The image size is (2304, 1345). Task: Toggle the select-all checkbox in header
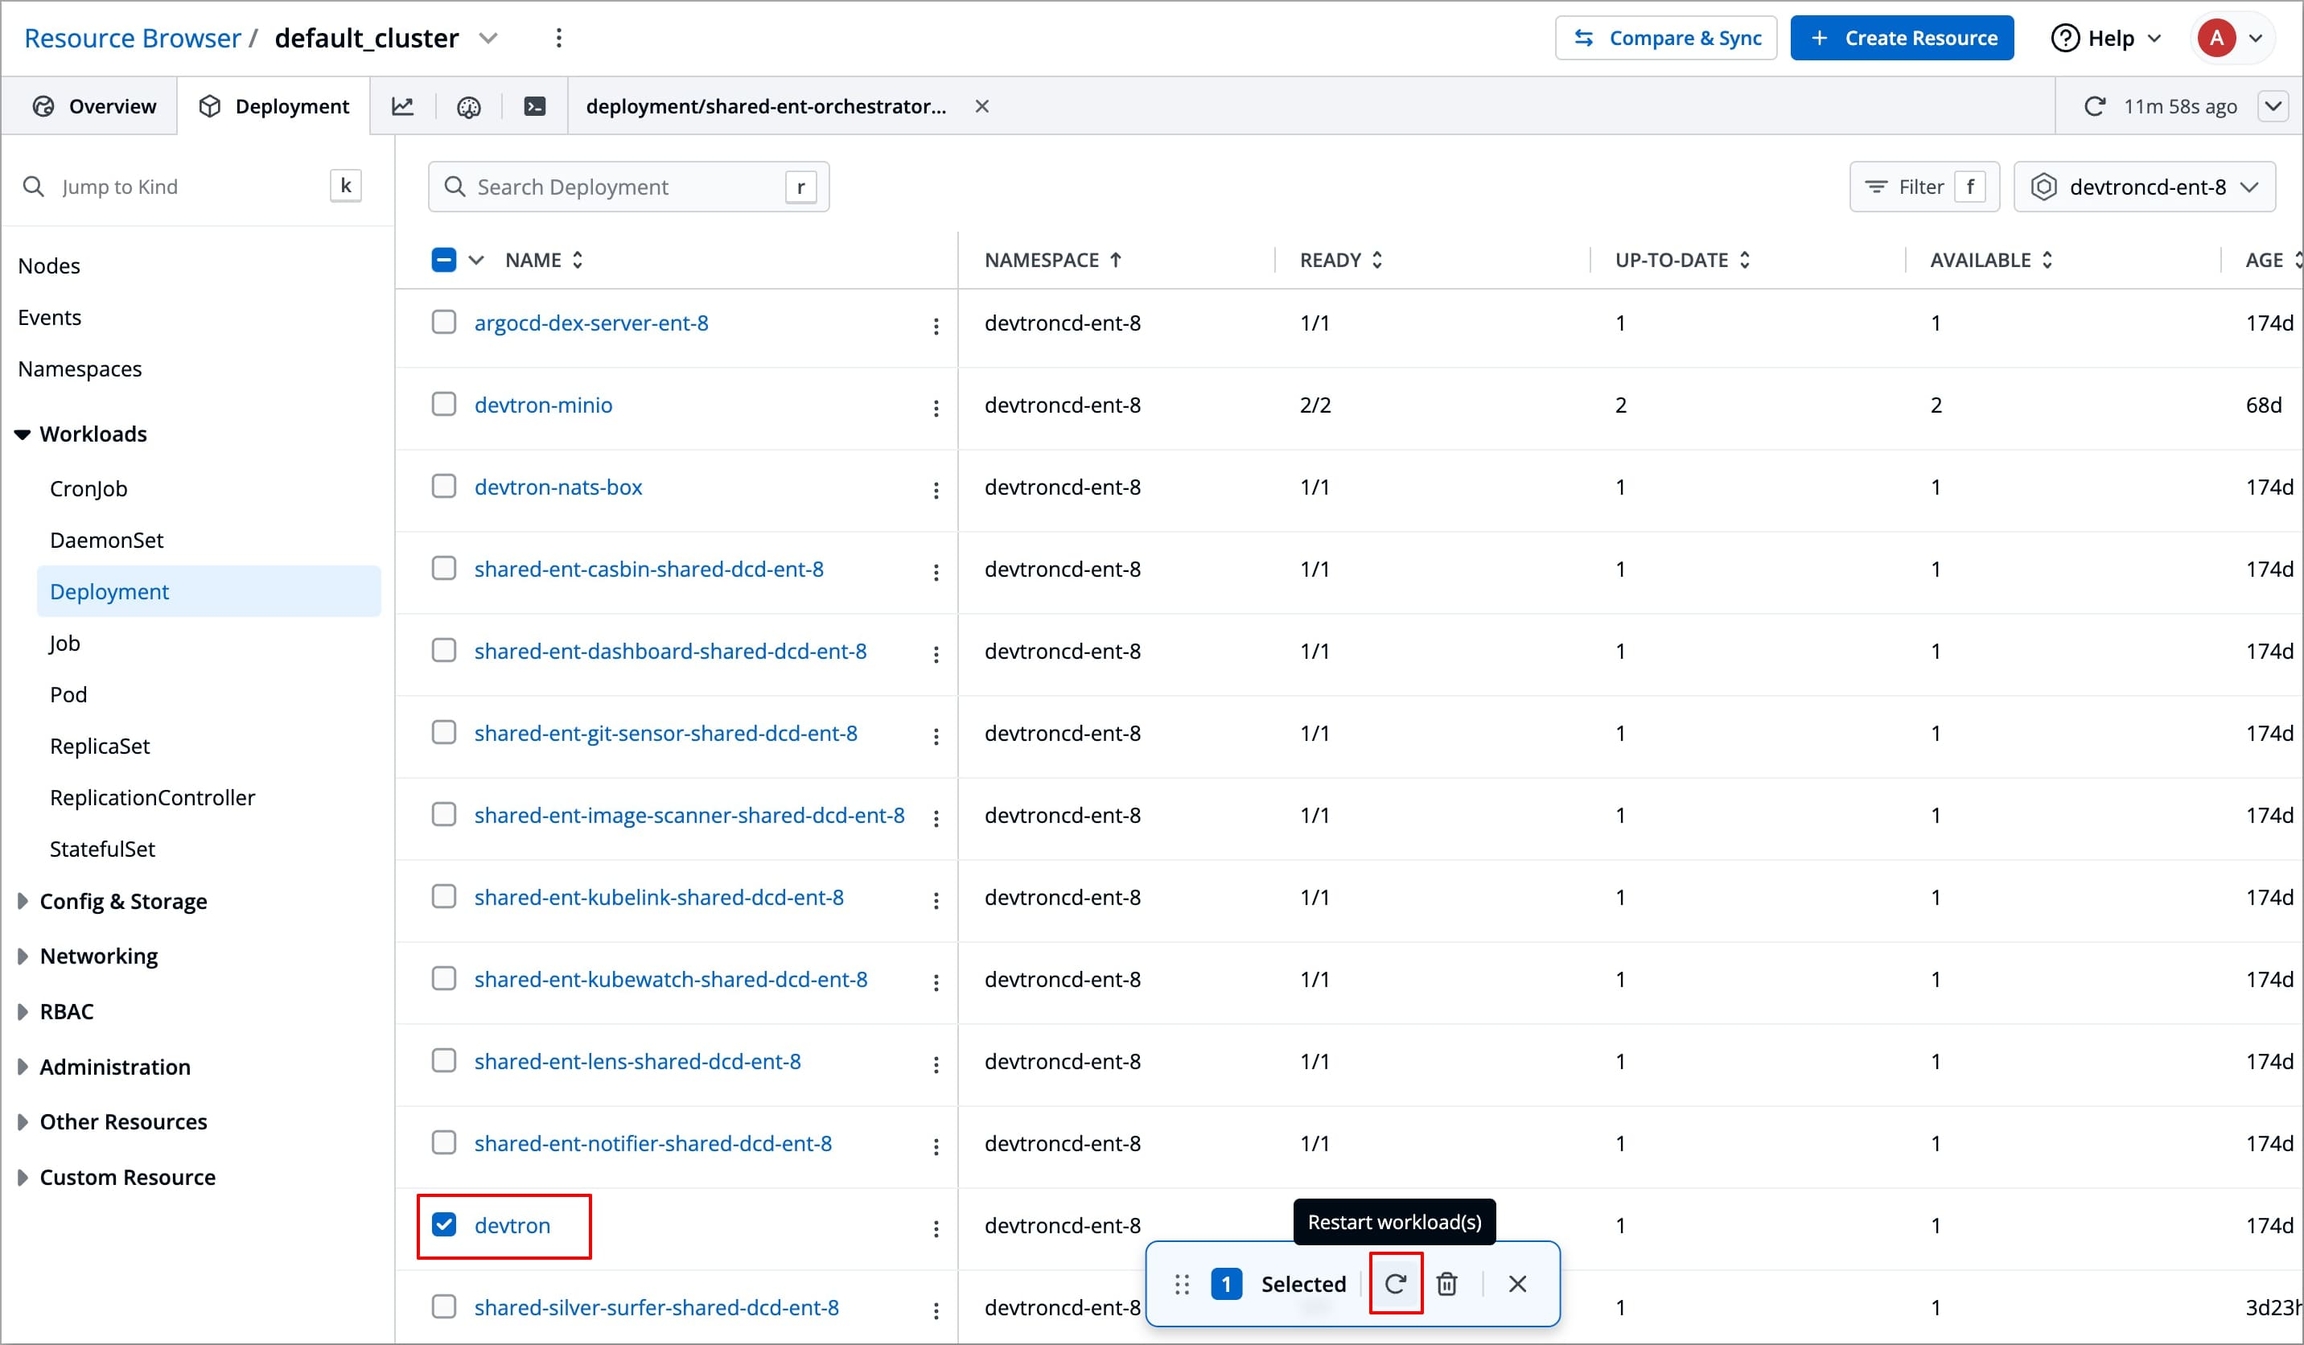(444, 260)
